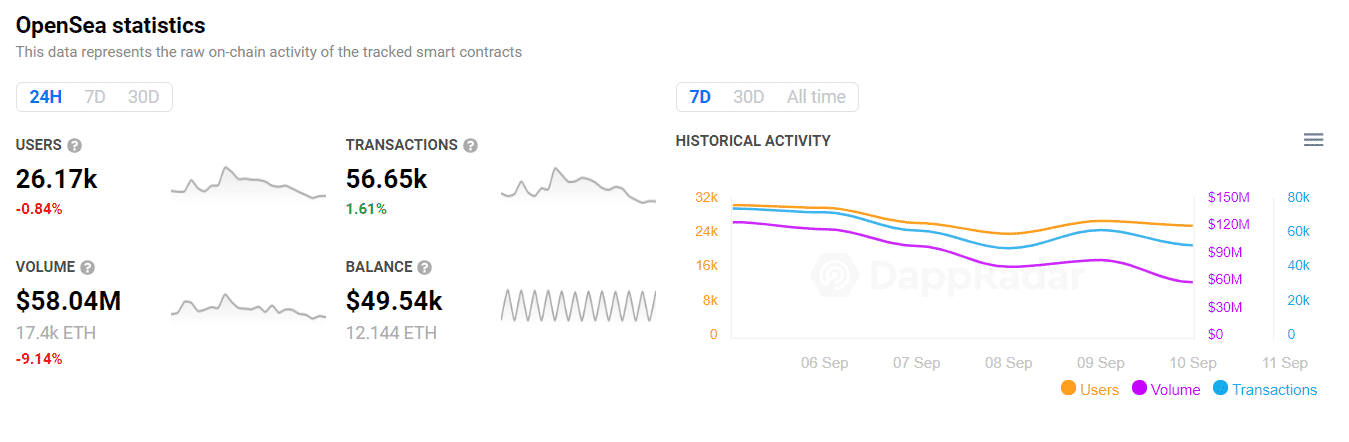Switch historical activity to 30D

click(749, 97)
